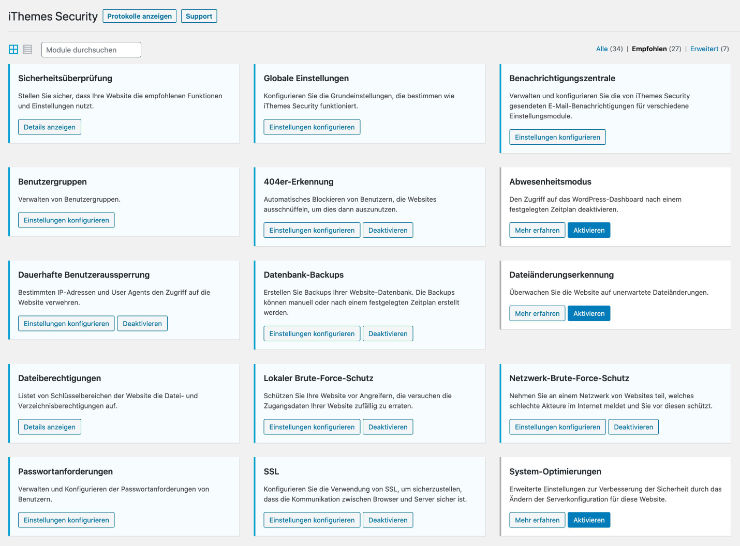740x546 pixels.
Task: Learn more about Dateiänderungserkennung
Action: click(x=537, y=313)
